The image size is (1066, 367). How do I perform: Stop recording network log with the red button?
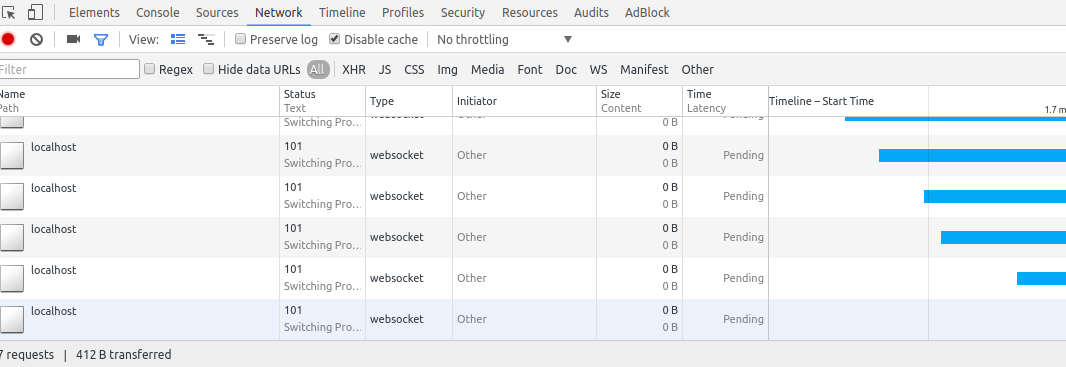[7, 39]
